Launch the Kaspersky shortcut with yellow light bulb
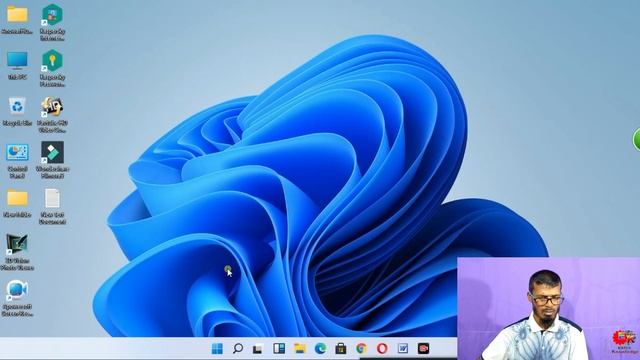The height and width of the screenshot is (360, 640). click(53, 61)
